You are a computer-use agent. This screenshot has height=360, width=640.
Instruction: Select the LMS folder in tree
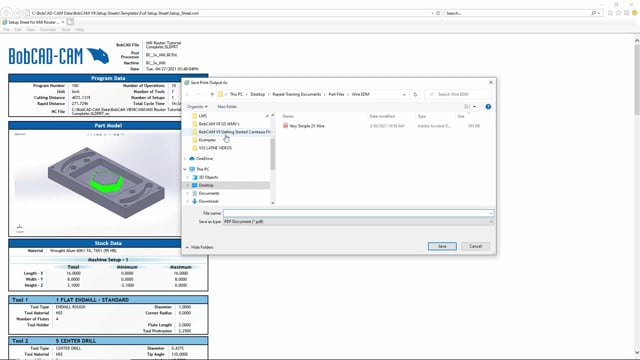tap(202, 116)
